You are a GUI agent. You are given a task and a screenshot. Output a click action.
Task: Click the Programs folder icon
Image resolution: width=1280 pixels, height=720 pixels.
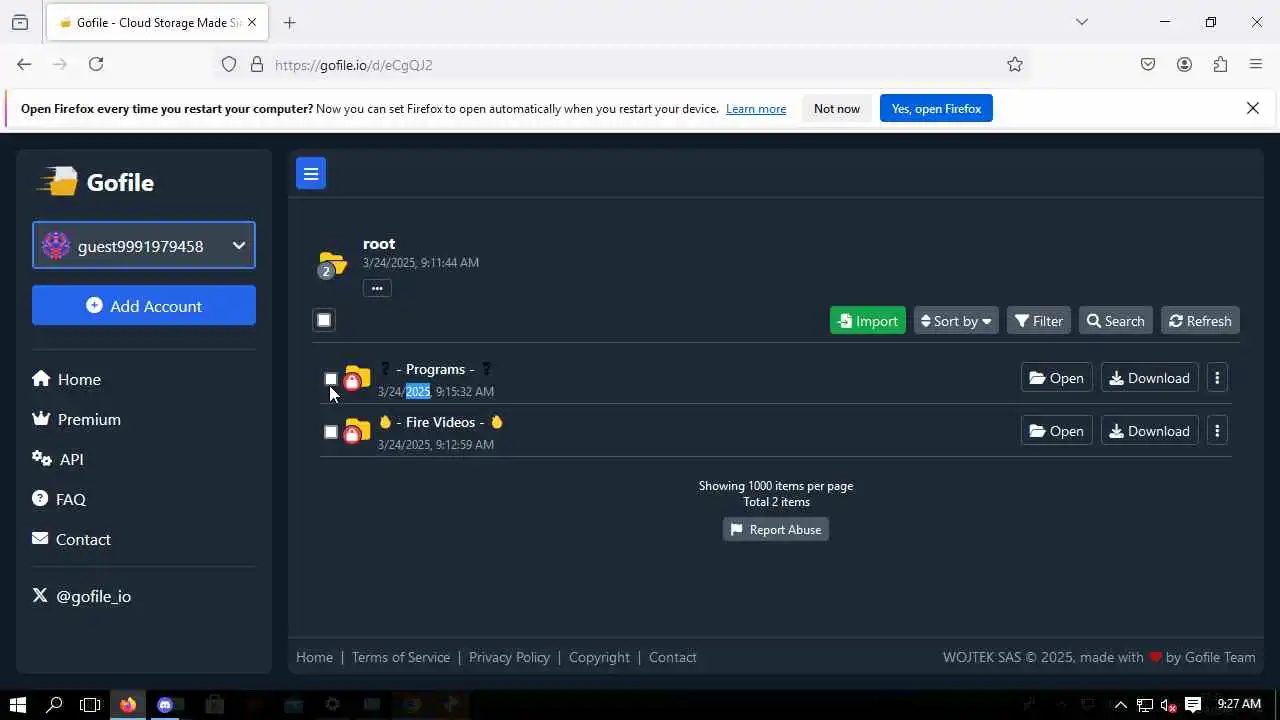point(357,379)
